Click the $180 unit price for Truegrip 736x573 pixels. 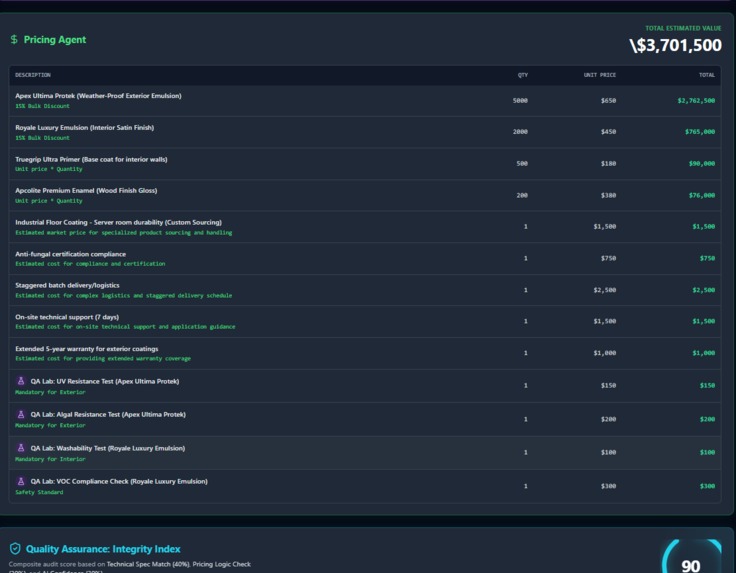point(608,163)
